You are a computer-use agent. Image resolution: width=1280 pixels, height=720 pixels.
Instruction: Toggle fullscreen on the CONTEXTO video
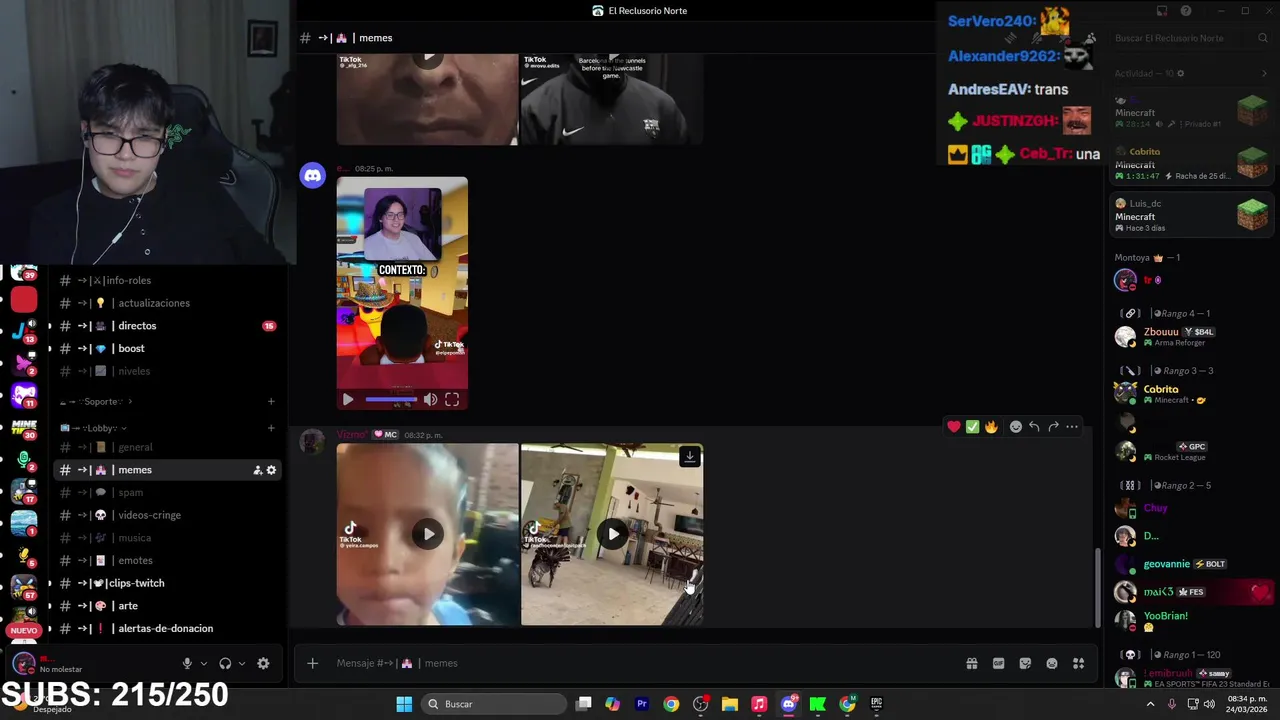(x=452, y=399)
